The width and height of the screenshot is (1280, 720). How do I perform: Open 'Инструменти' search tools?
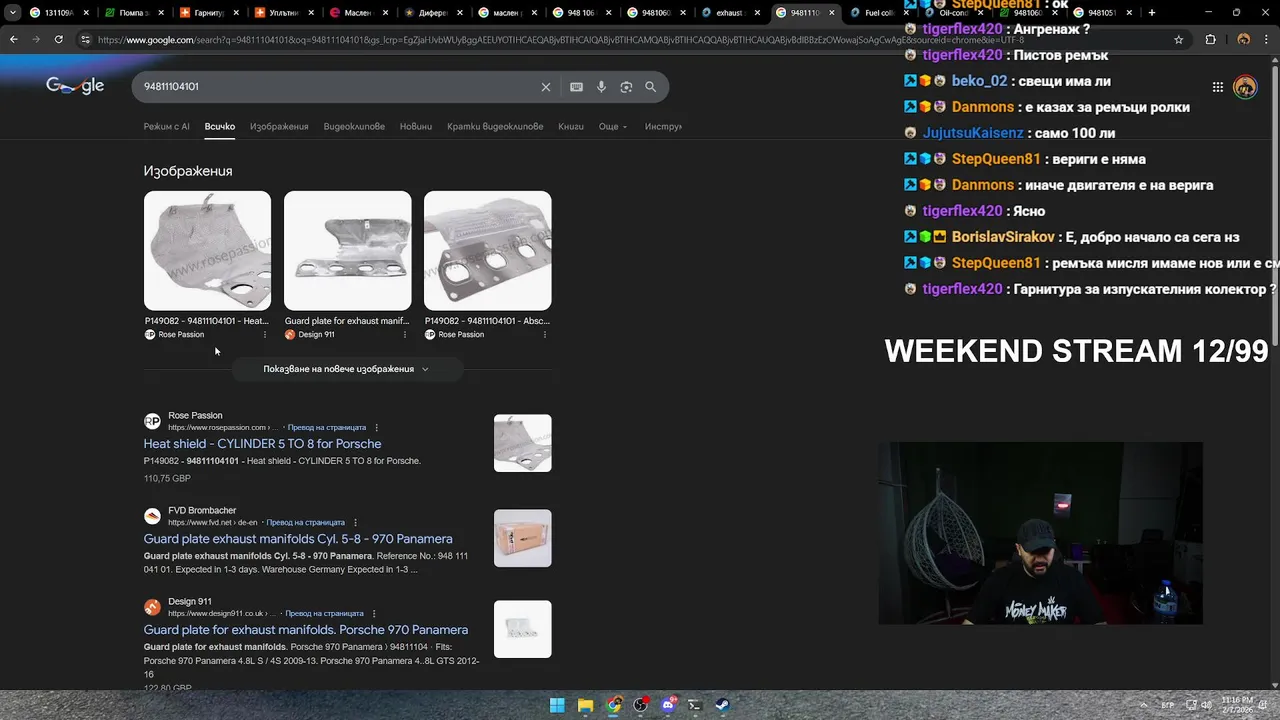pos(663,127)
